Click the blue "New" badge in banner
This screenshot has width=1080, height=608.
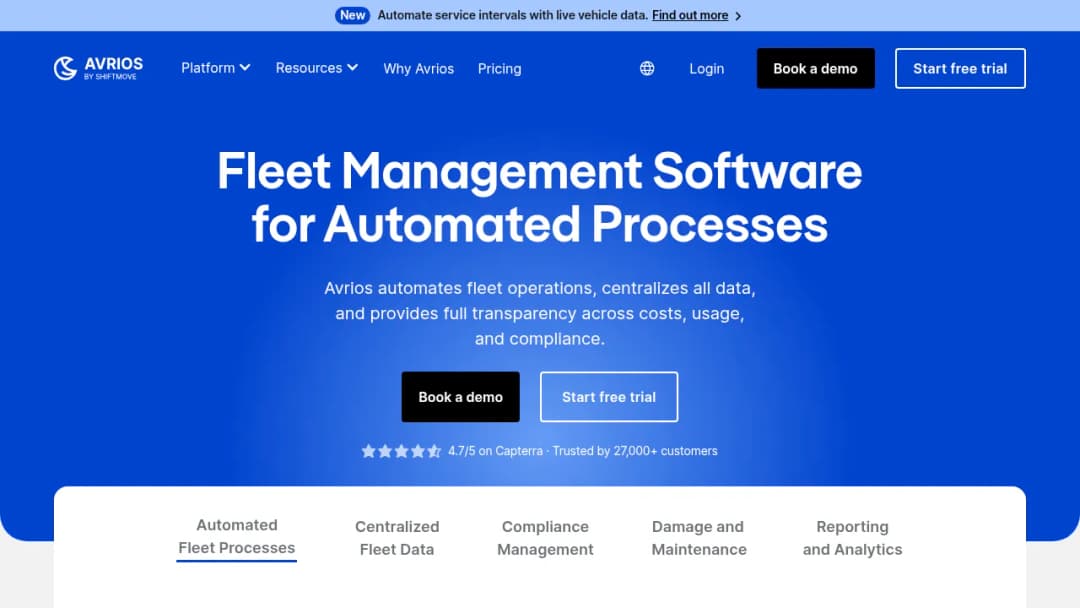(352, 15)
